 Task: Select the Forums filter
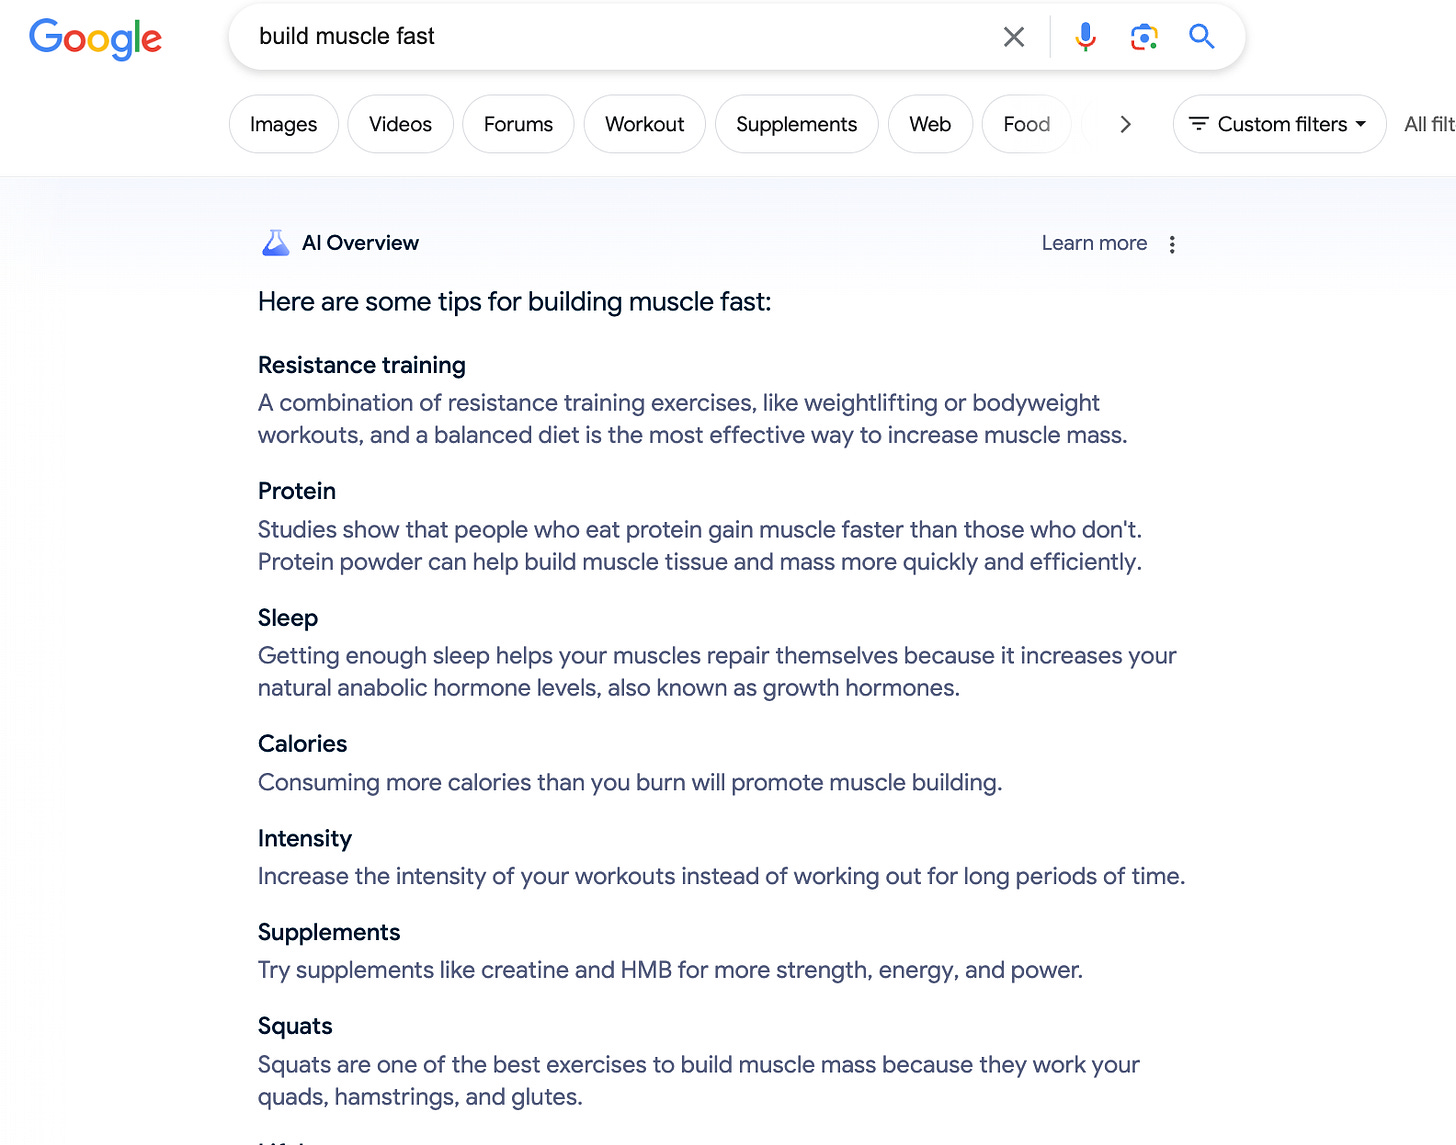point(518,124)
